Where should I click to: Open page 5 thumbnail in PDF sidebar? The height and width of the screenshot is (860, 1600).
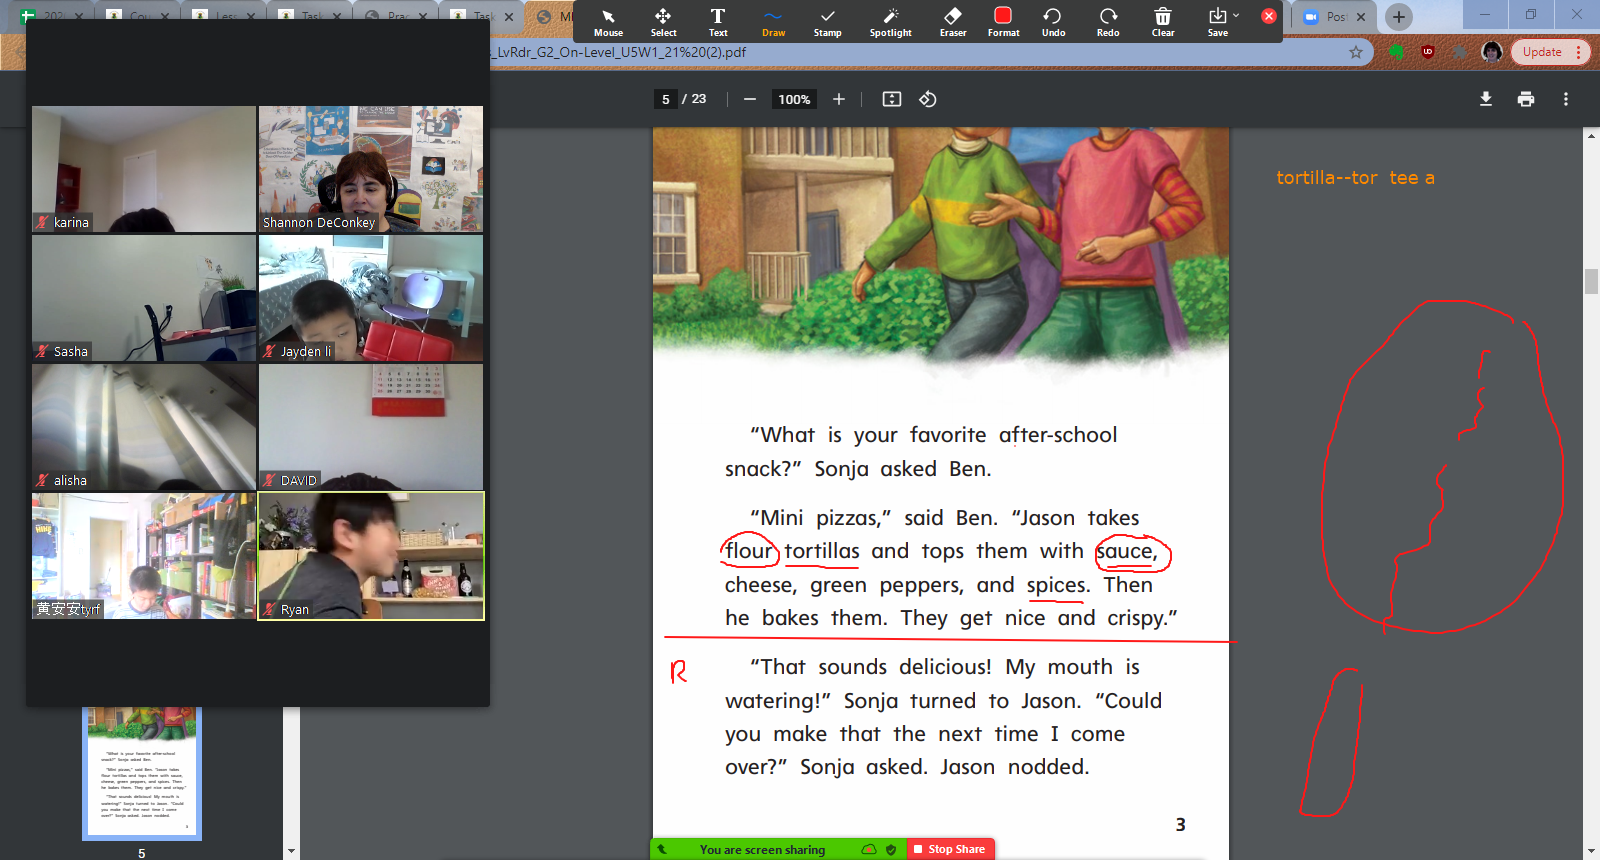click(142, 773)
